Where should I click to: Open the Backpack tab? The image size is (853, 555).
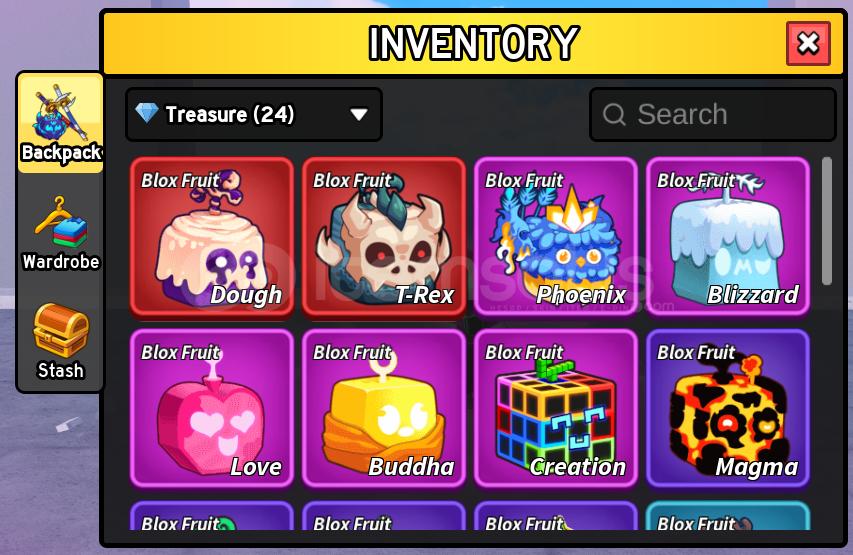click(x=60, y=124)
